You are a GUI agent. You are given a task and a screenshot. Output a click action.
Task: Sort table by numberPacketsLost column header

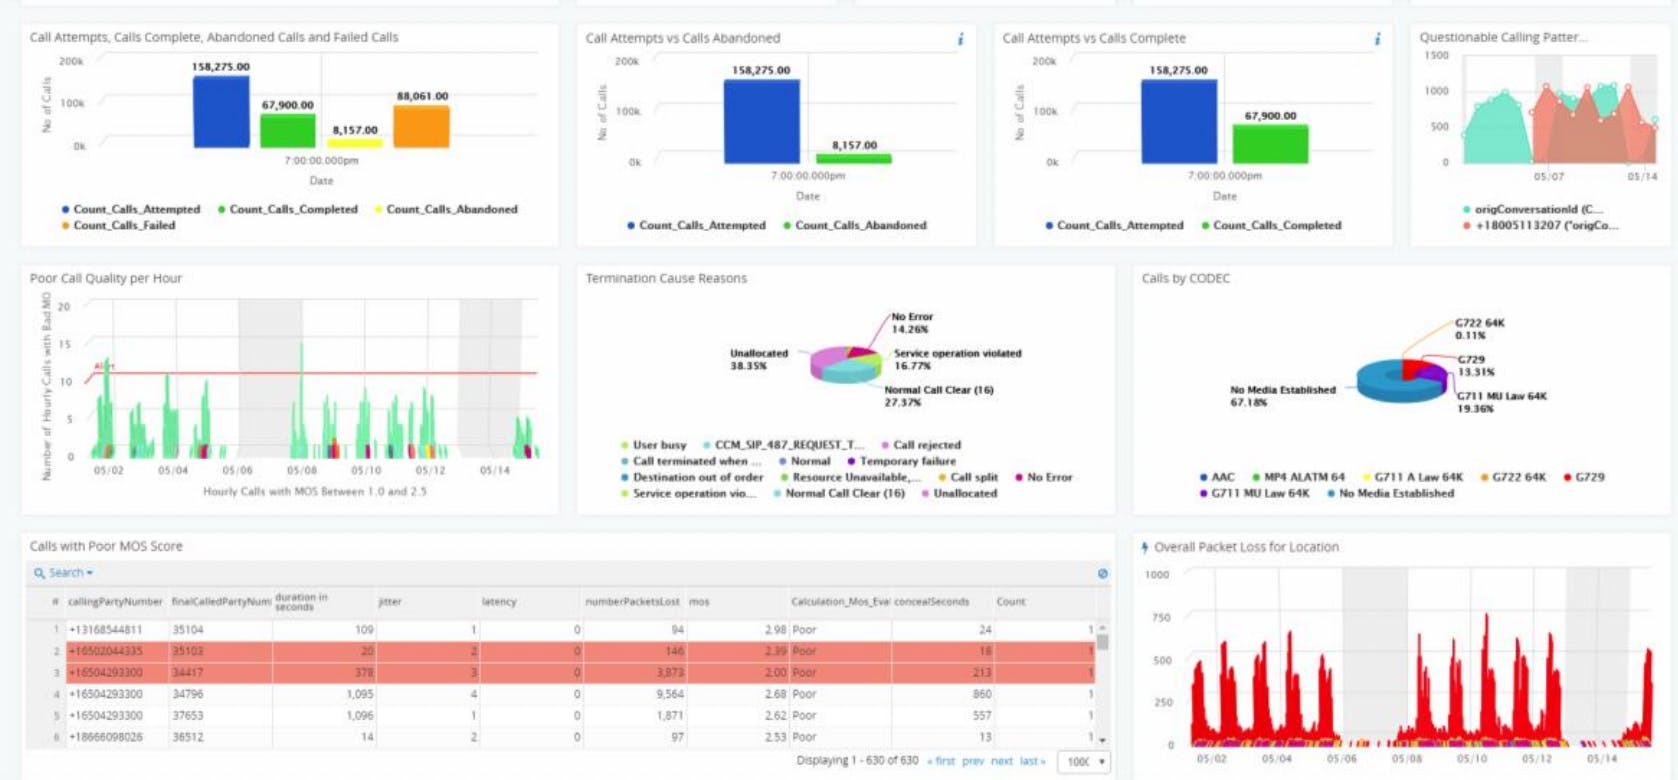click(x=632, y=602)
